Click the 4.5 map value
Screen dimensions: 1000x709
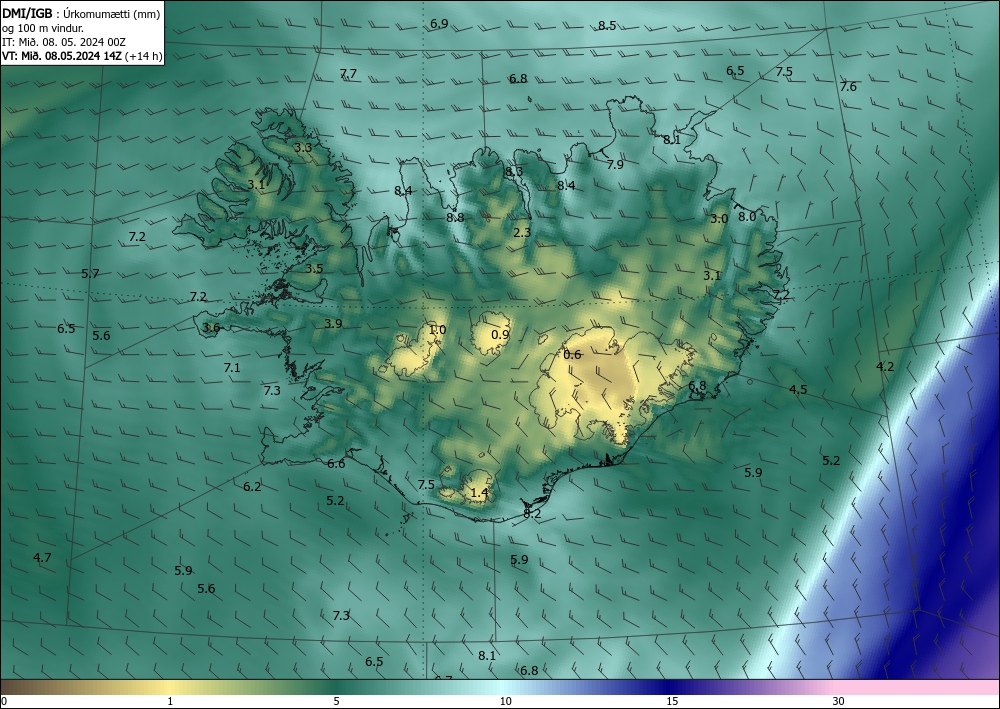point(798,390)
